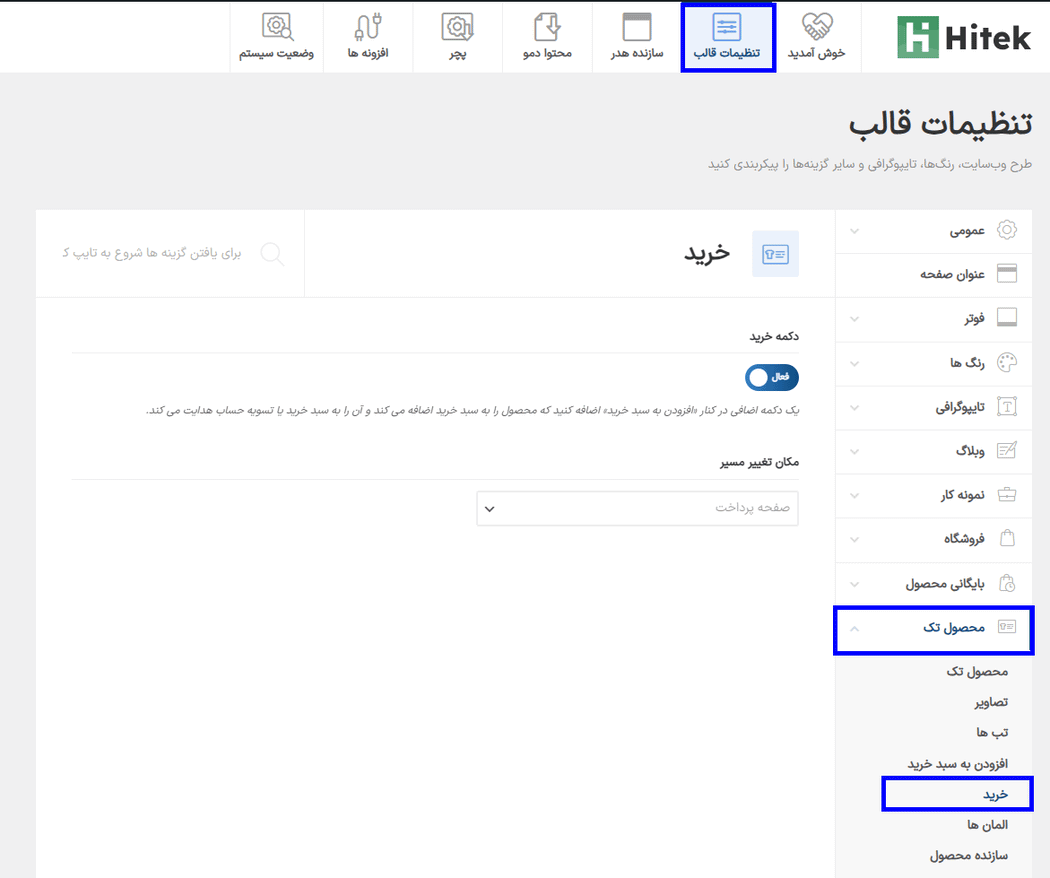Expand the وبلاگ section chevron
Image resolution: width=1050 pixels, height=878 pixels.
point(854,451)
